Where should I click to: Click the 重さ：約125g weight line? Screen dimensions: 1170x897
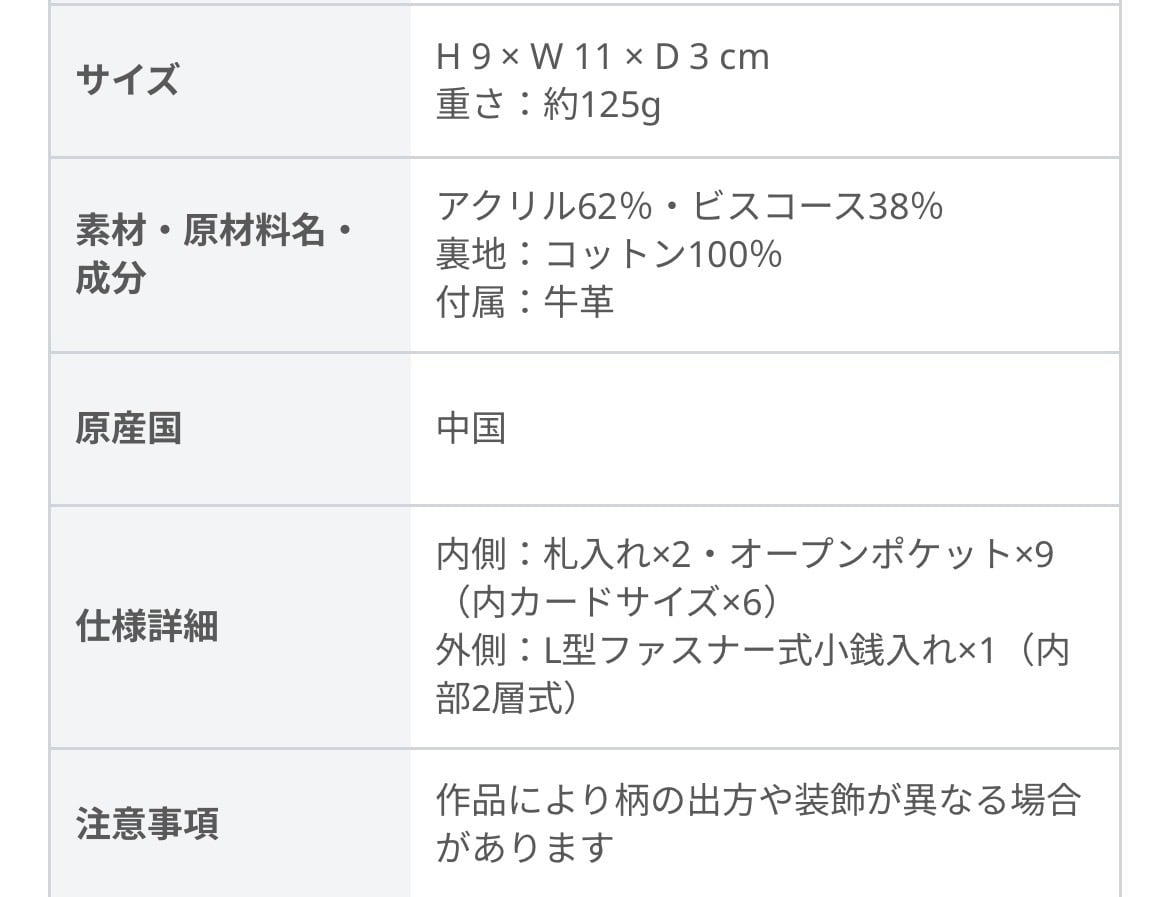tap(548, 105)
